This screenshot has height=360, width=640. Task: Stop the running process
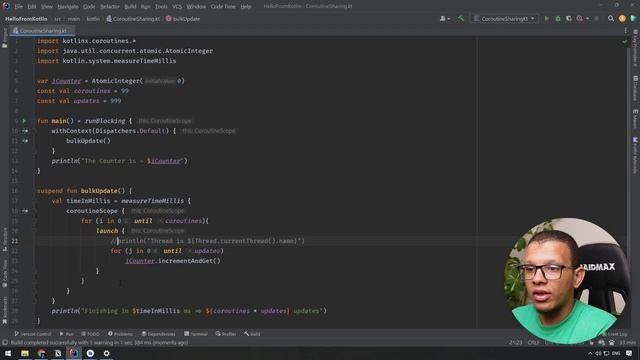point(596,19)
